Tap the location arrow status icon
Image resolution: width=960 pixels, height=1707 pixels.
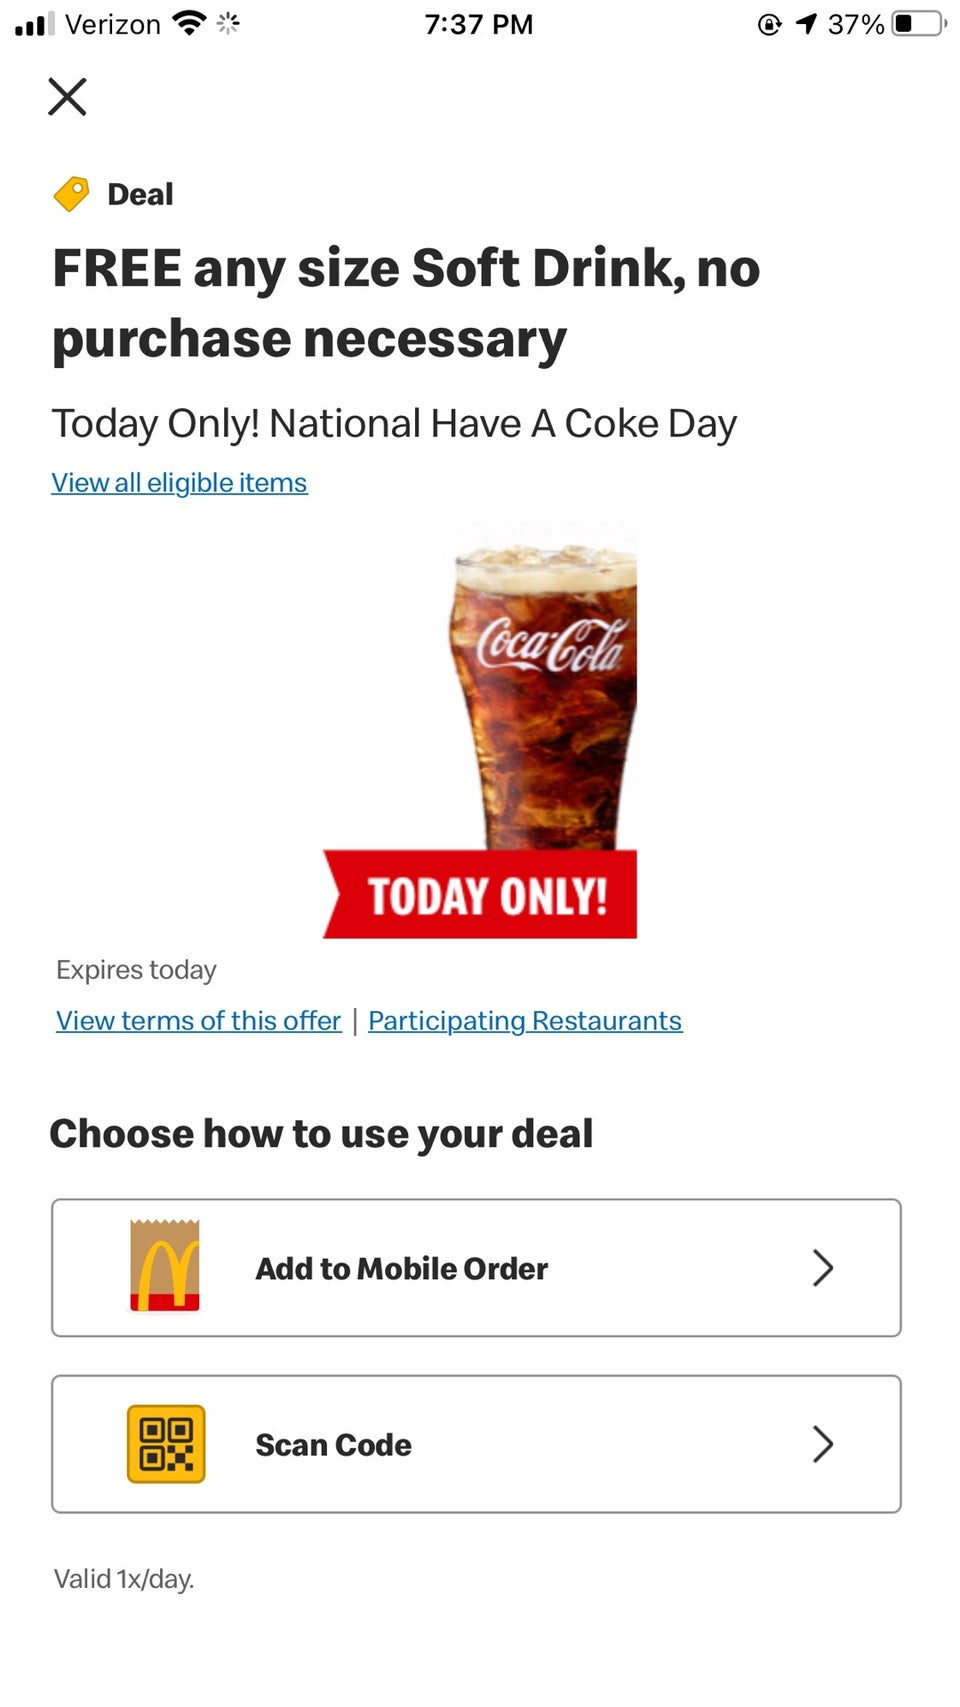pyautogui.click(x=806, y=24)
